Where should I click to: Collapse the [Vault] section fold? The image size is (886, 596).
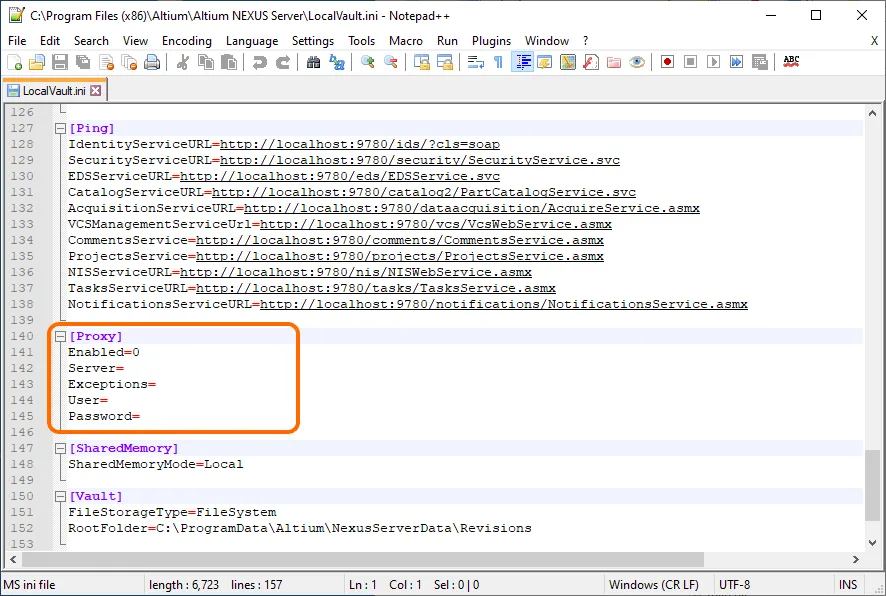(x=60, y=496)
